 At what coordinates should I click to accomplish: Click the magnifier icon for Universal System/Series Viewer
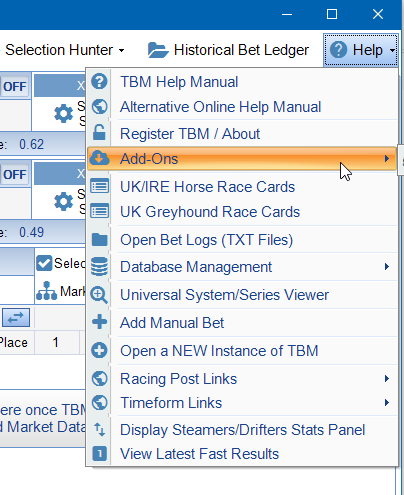pyautogui.click(x=99, y=295)
